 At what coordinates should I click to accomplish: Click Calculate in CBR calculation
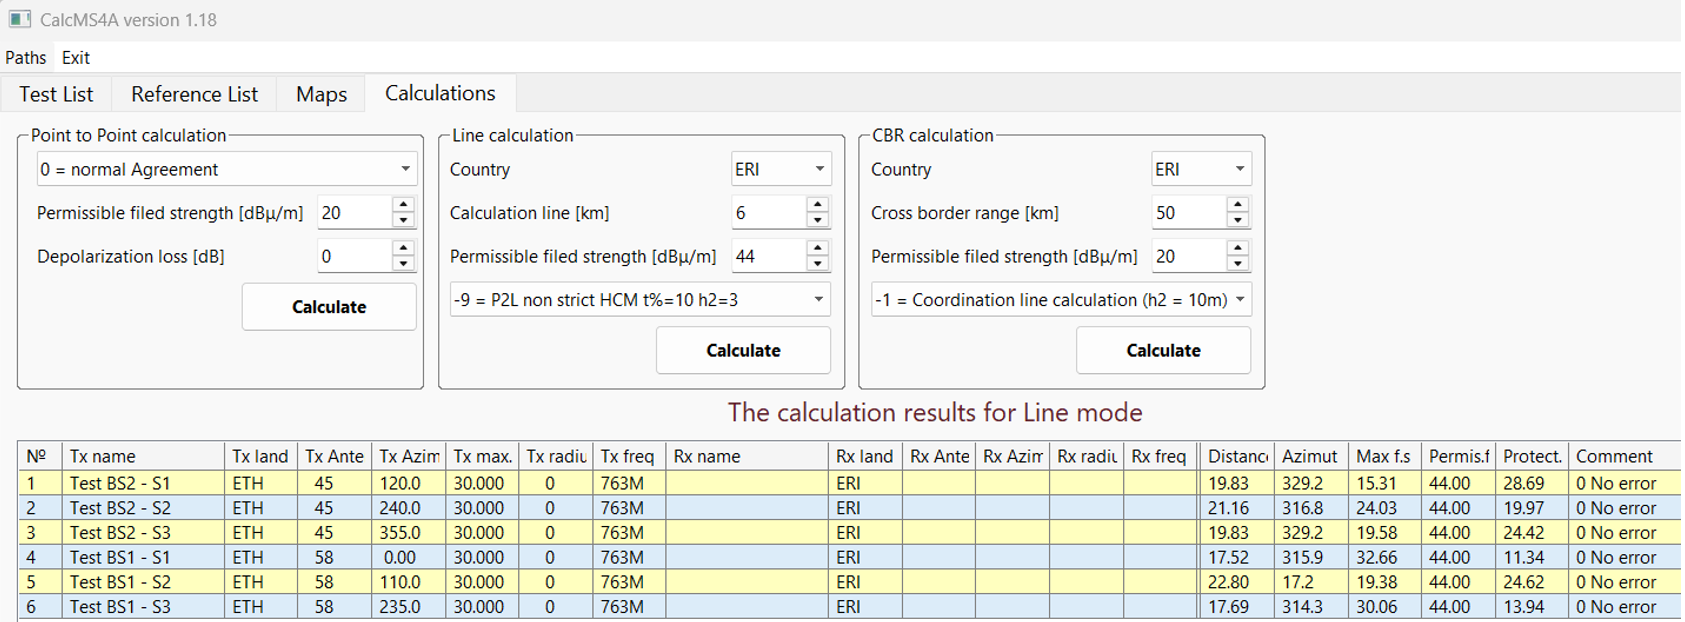point(1163,350)
